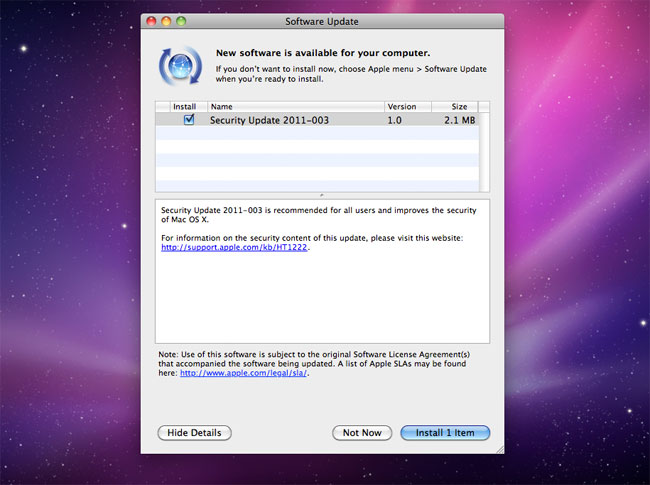Collapse the dialog with Hide Details
The width and height of the screenshot is (650, 485).
195,433
